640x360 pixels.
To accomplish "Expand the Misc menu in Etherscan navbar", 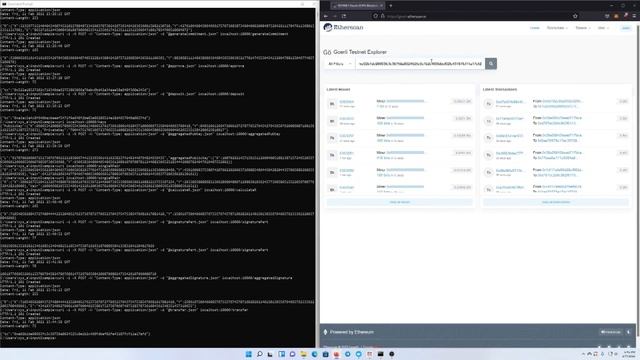I will coord(603,28).
